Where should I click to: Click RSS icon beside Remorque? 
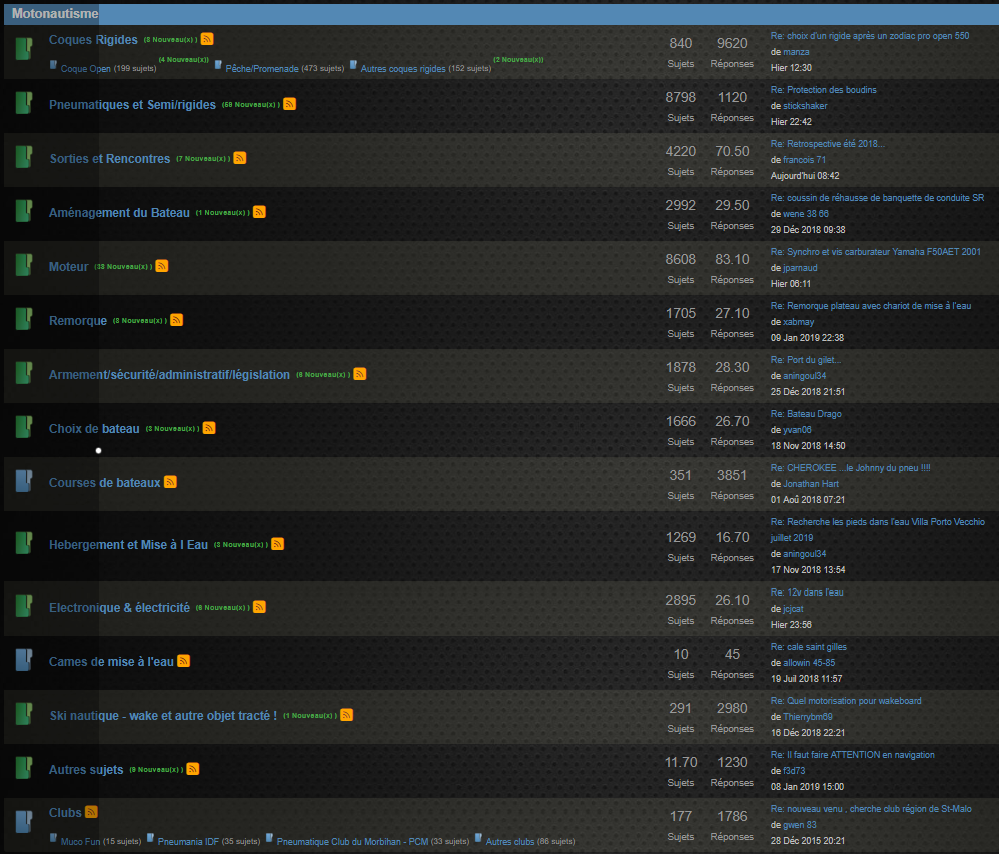tap(176, 320)
